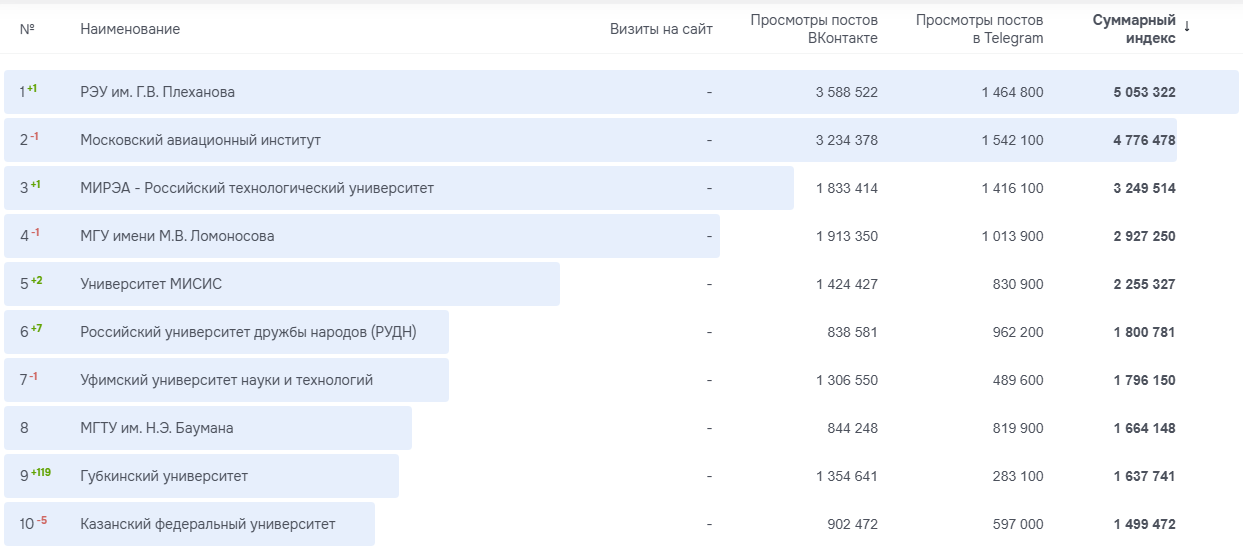Click the +7 rank change indicator
Viewport: 1243px width, 547px height.
(37, 328)
